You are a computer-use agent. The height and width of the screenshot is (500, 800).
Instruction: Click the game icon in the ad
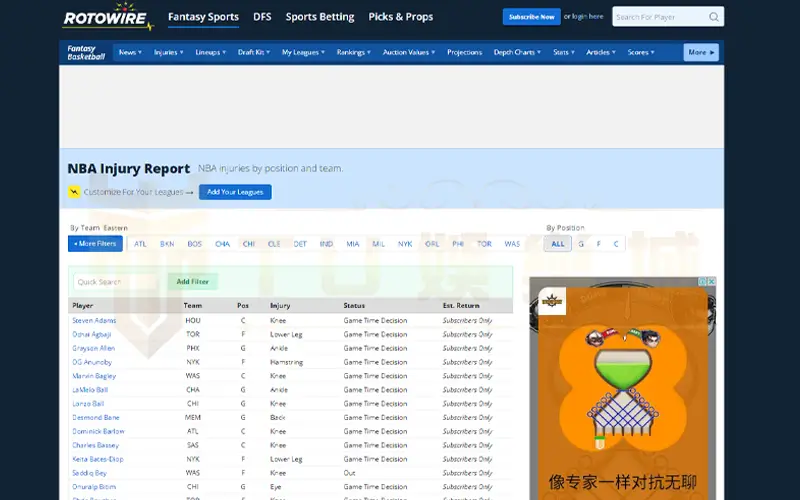[x=552, y=300]
